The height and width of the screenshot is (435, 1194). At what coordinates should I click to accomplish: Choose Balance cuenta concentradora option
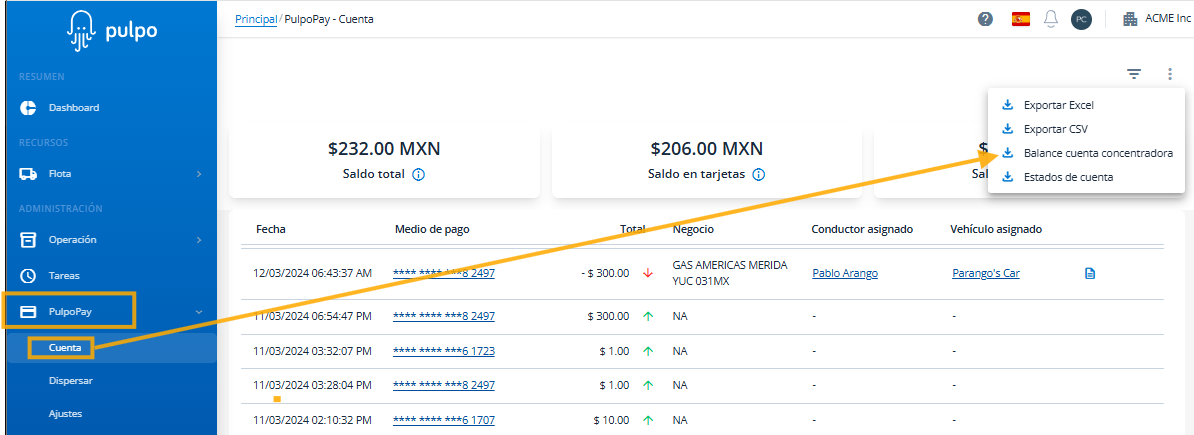point(1097,153)
